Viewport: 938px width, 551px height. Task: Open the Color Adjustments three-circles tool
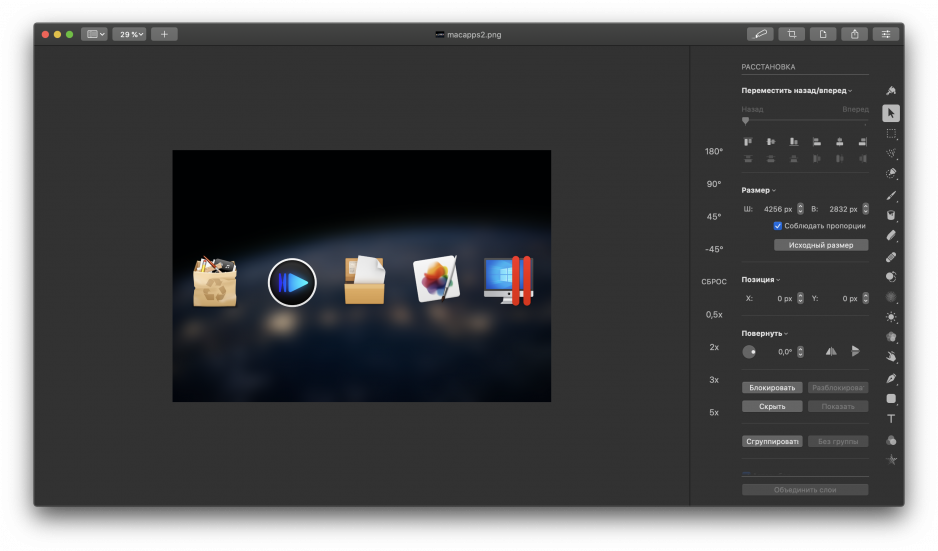point(891,440)
